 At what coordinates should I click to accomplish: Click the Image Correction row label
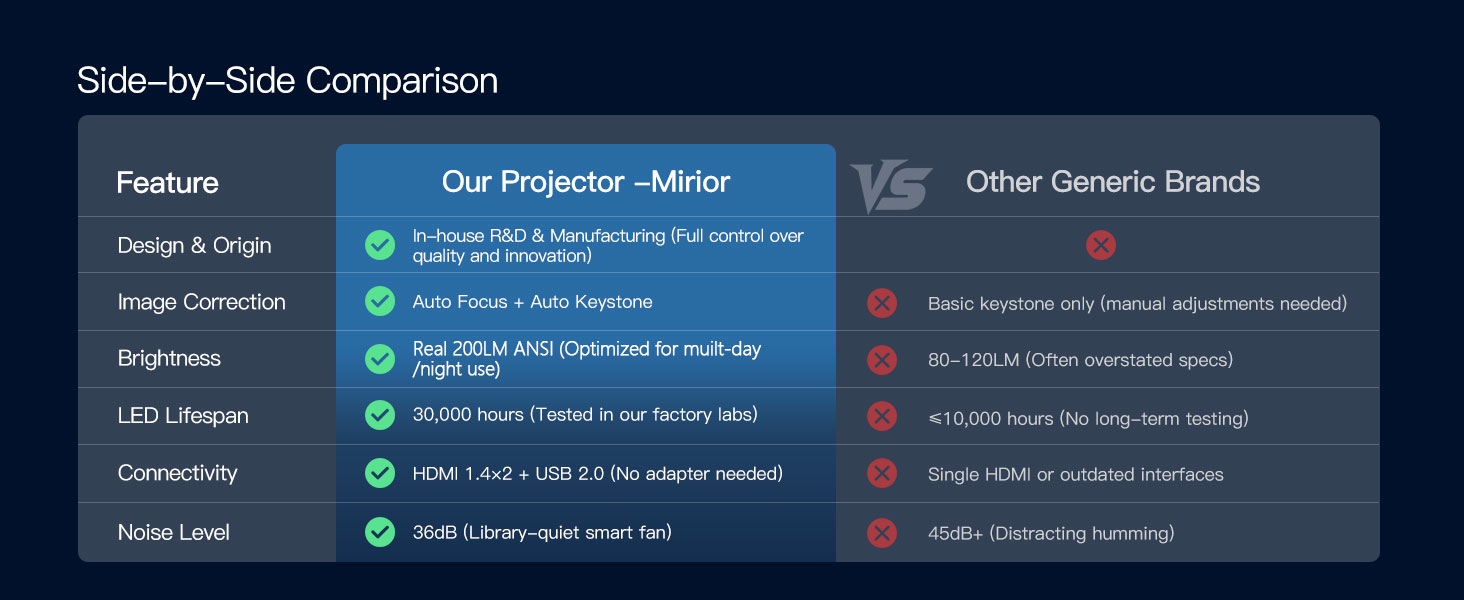201,302
